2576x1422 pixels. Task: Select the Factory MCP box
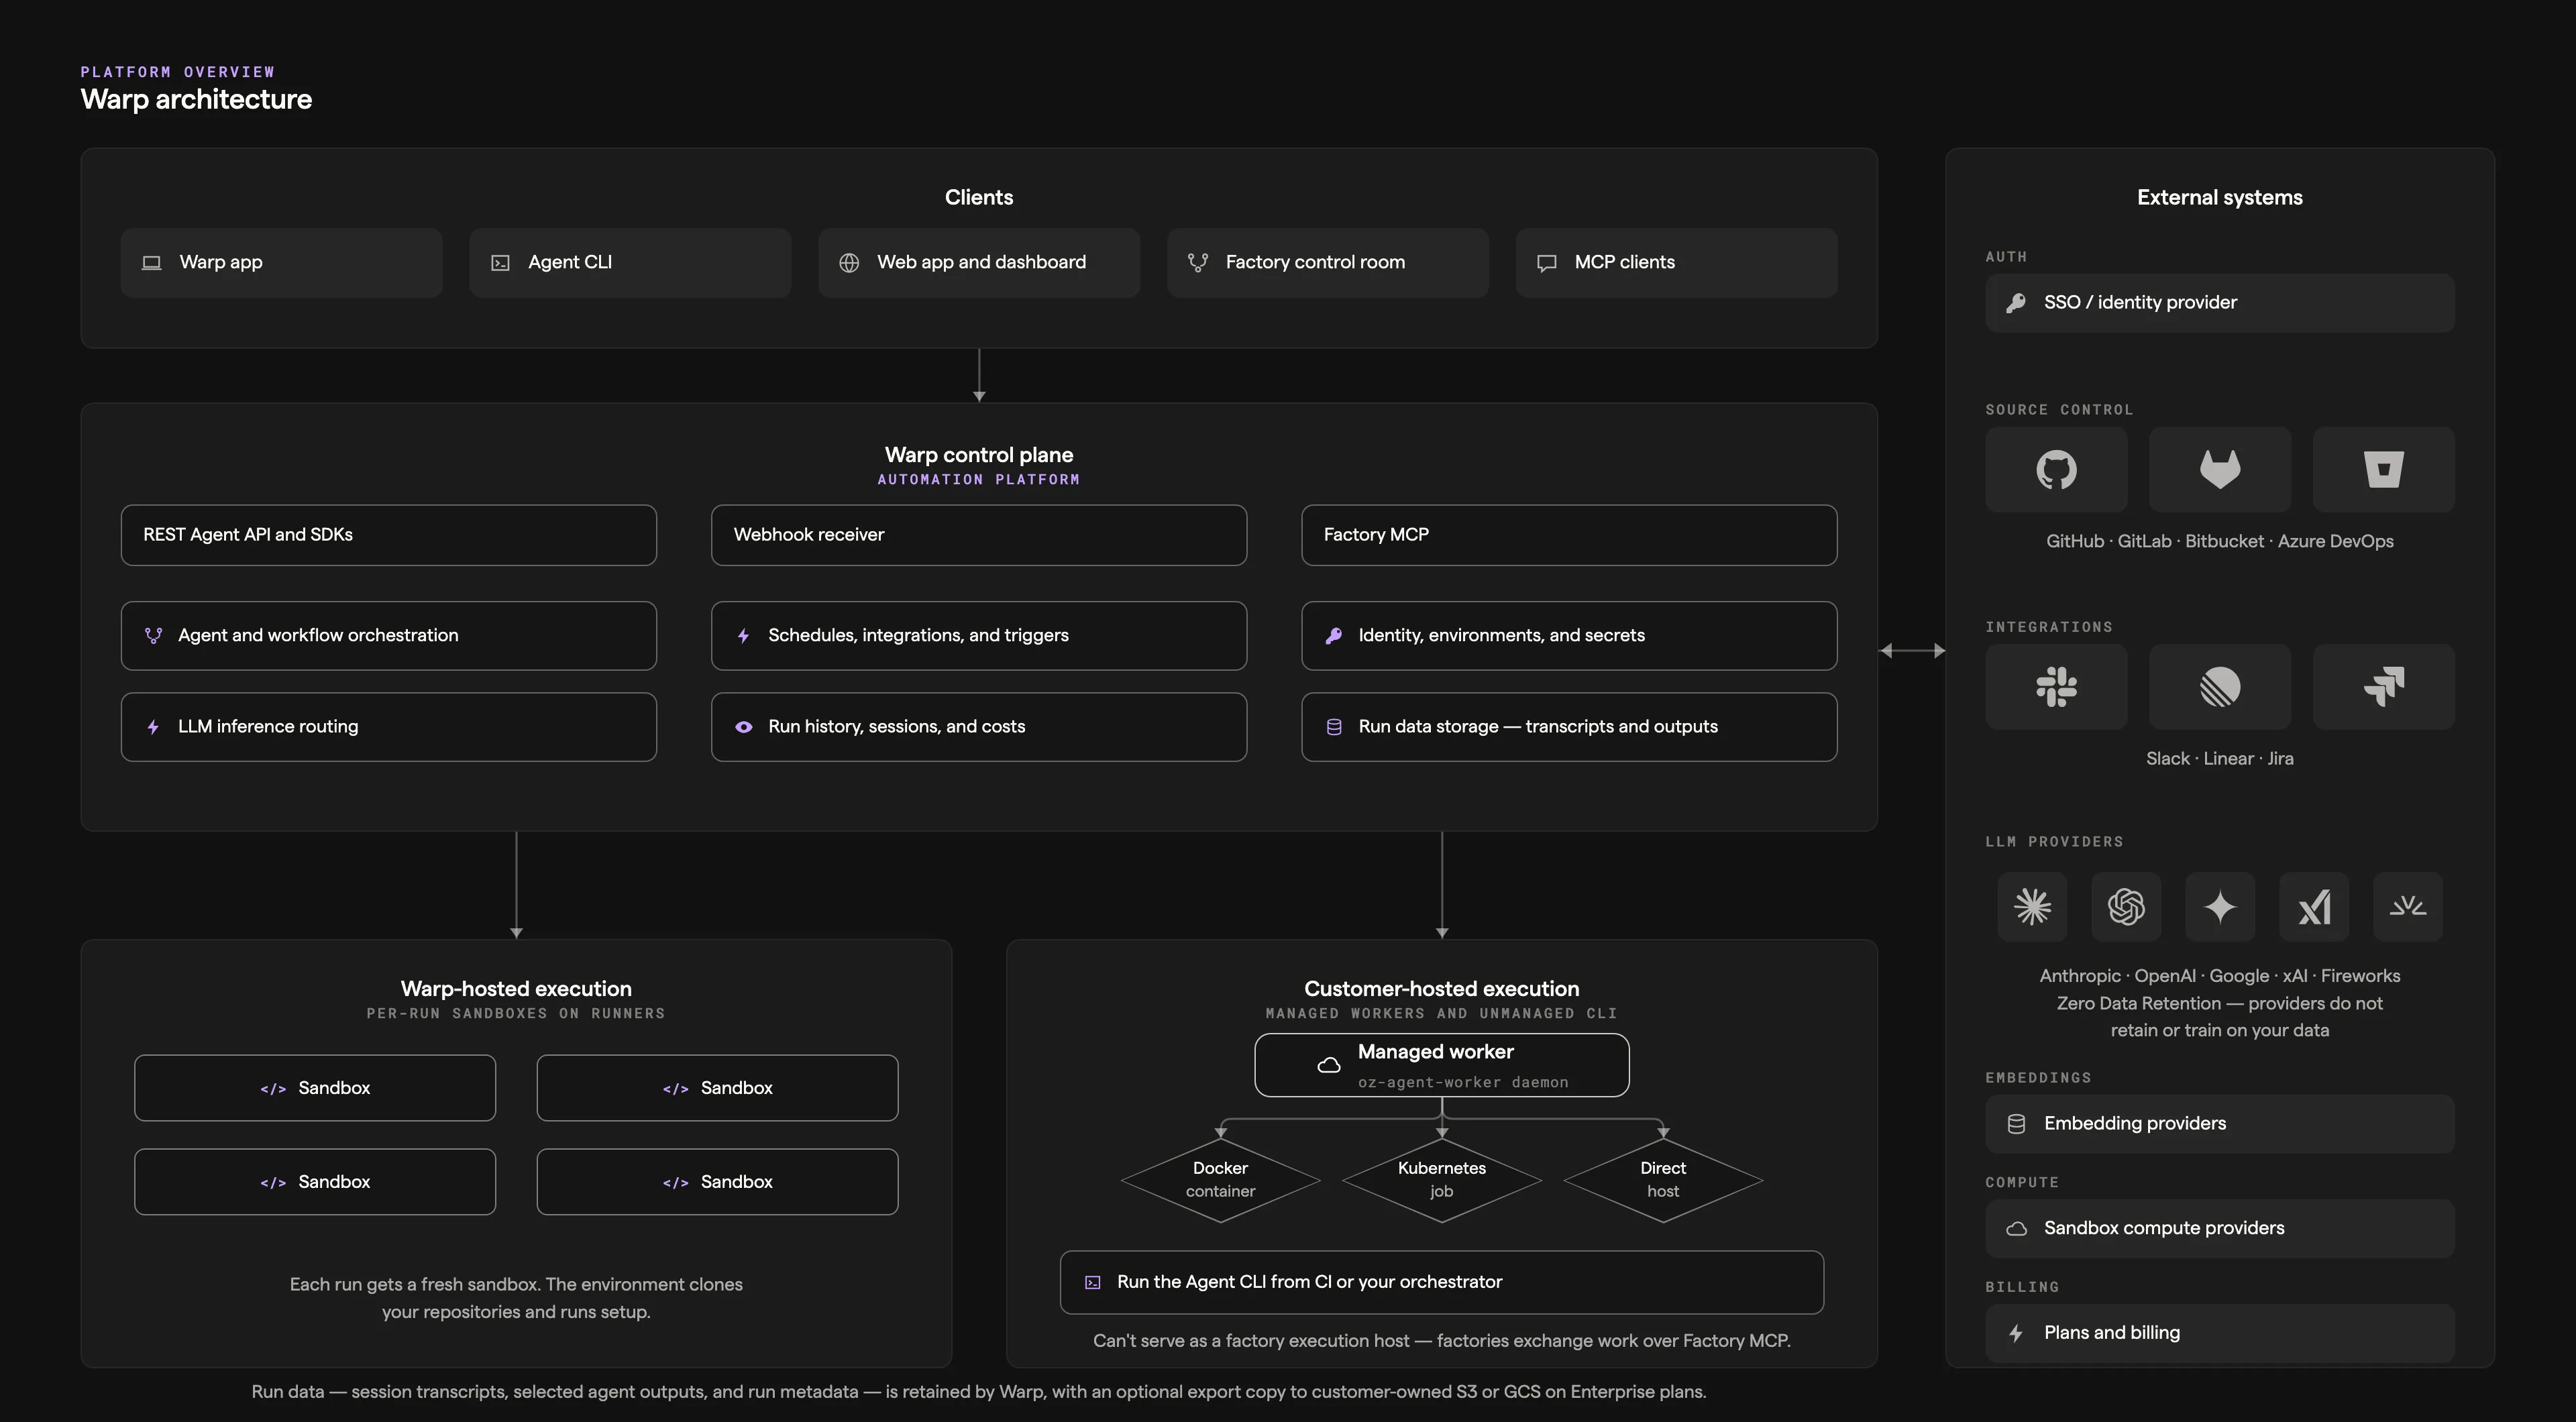[1568, 535]
